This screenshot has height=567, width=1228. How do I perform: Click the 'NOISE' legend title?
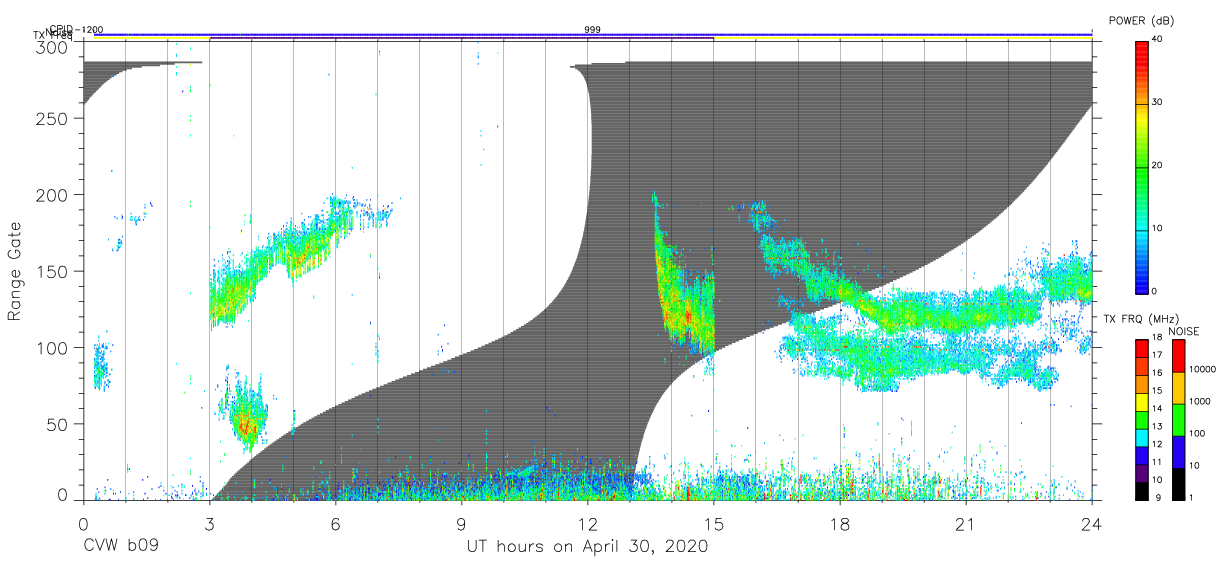[x=1184, y=331]
